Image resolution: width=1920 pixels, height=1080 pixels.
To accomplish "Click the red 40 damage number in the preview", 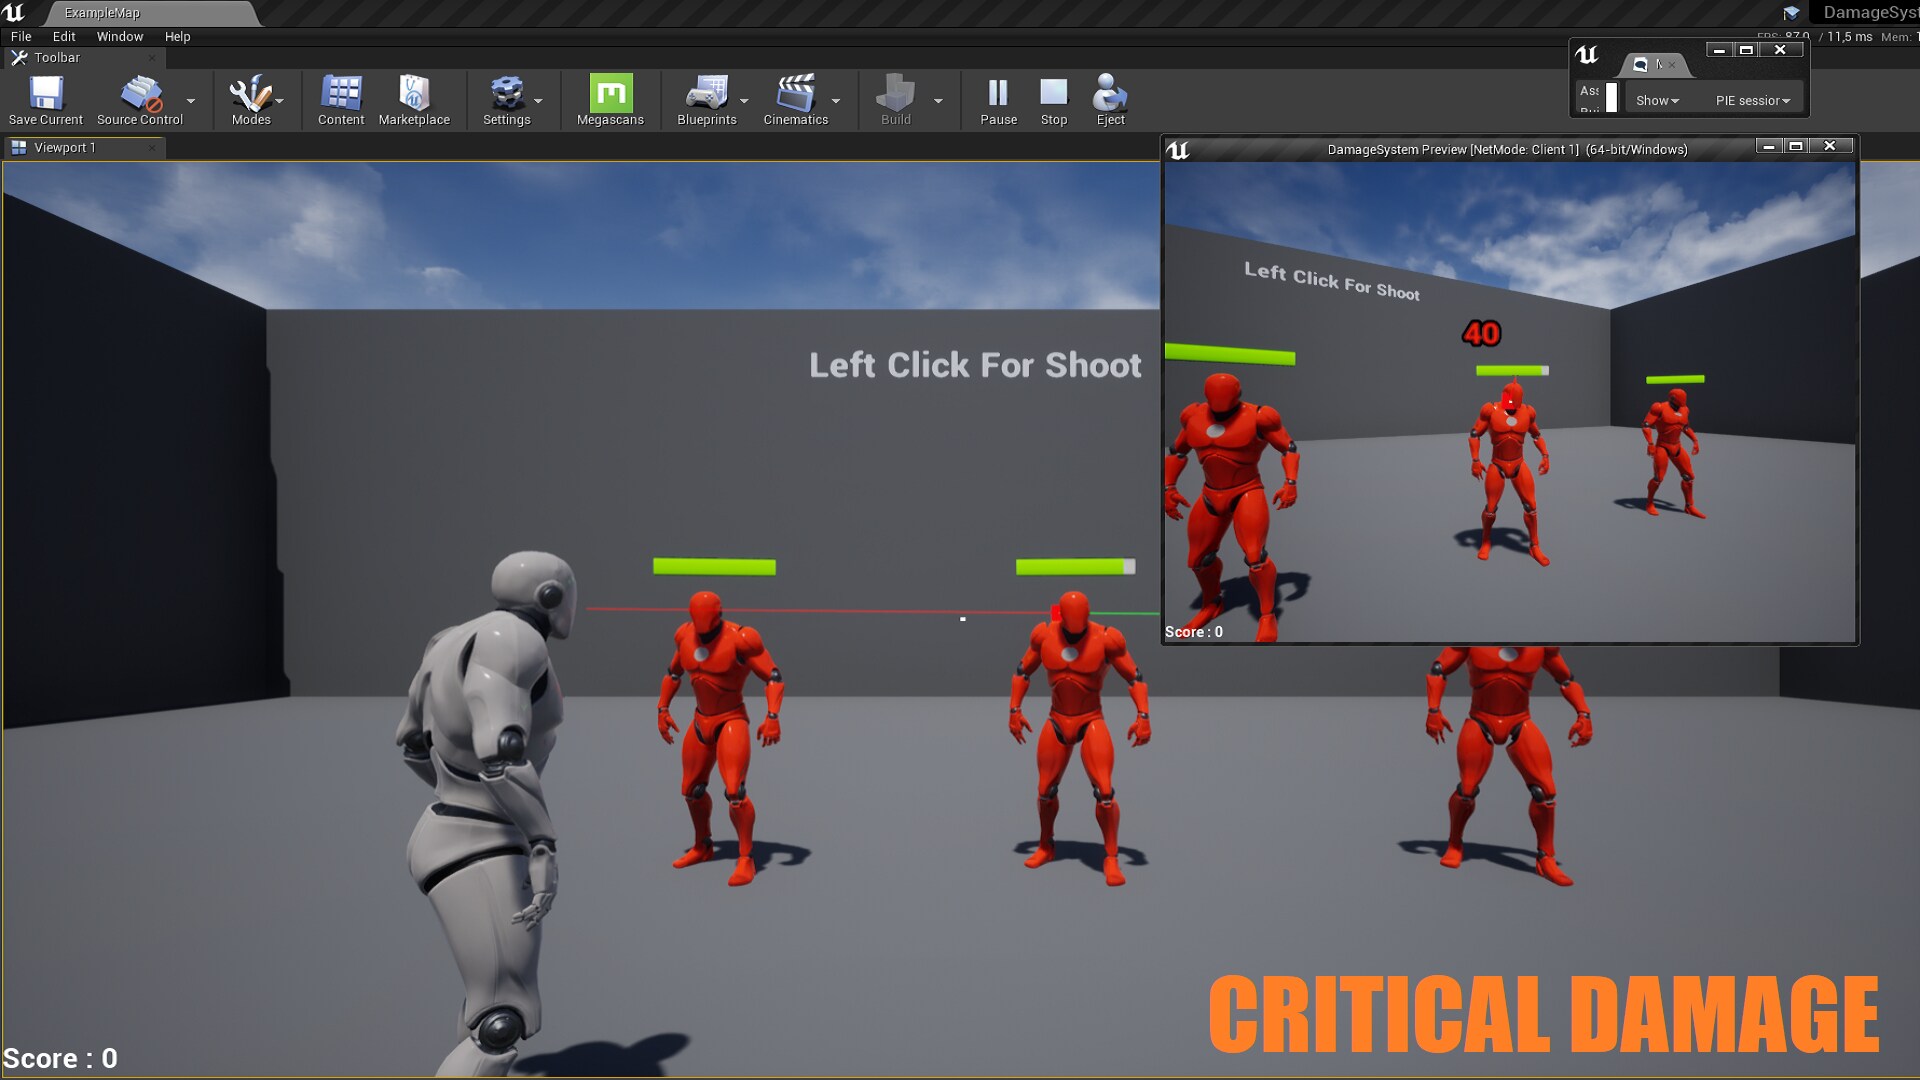I will point(1481,333).
